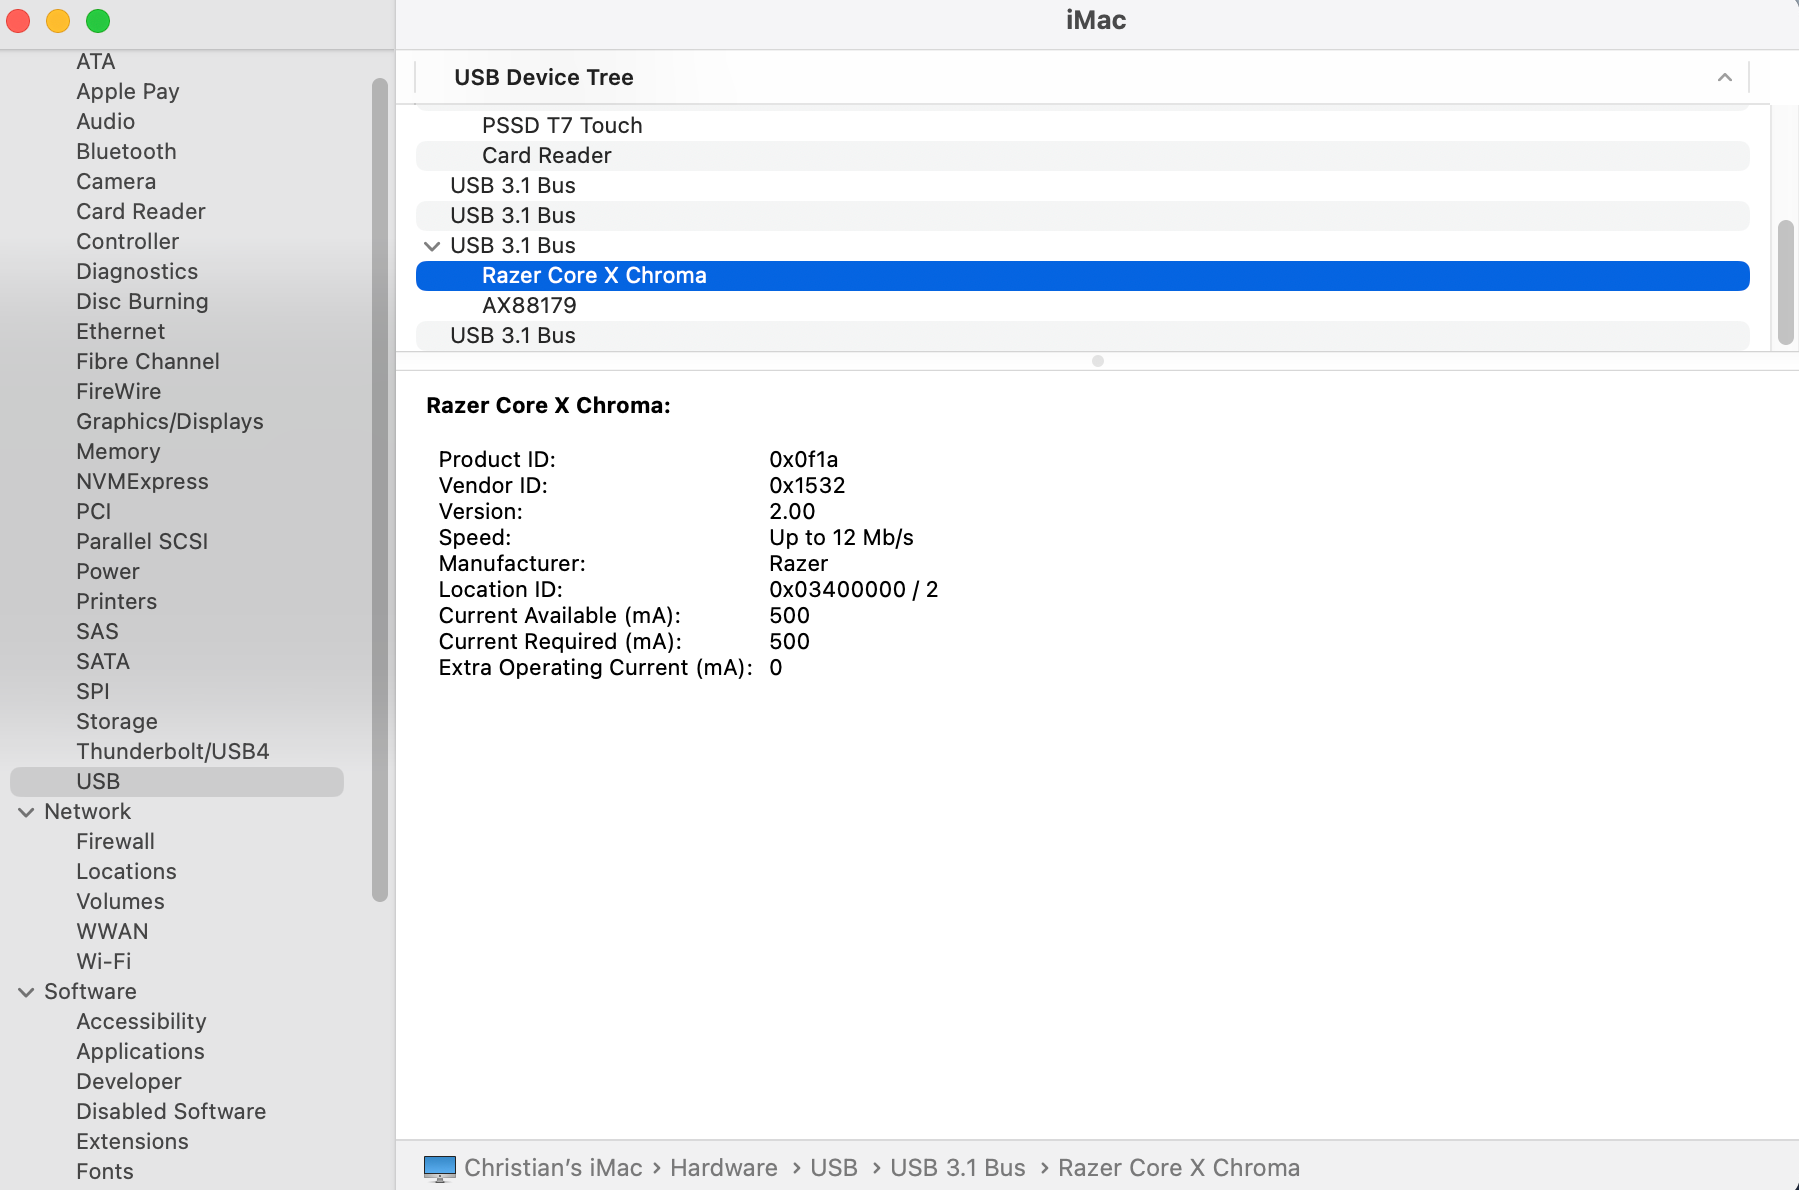Open Diagnostics in the sidebar
This screenshot has height=1190, width=1799.
pos(137,272)
